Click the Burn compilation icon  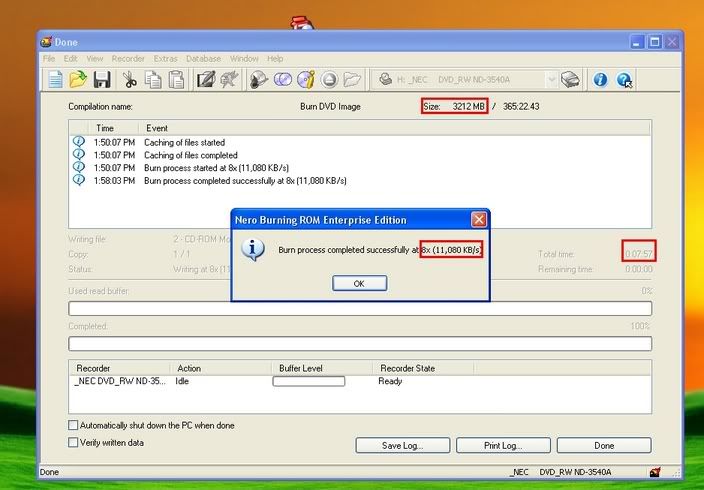pyautogui.click(x=259, y=80)
